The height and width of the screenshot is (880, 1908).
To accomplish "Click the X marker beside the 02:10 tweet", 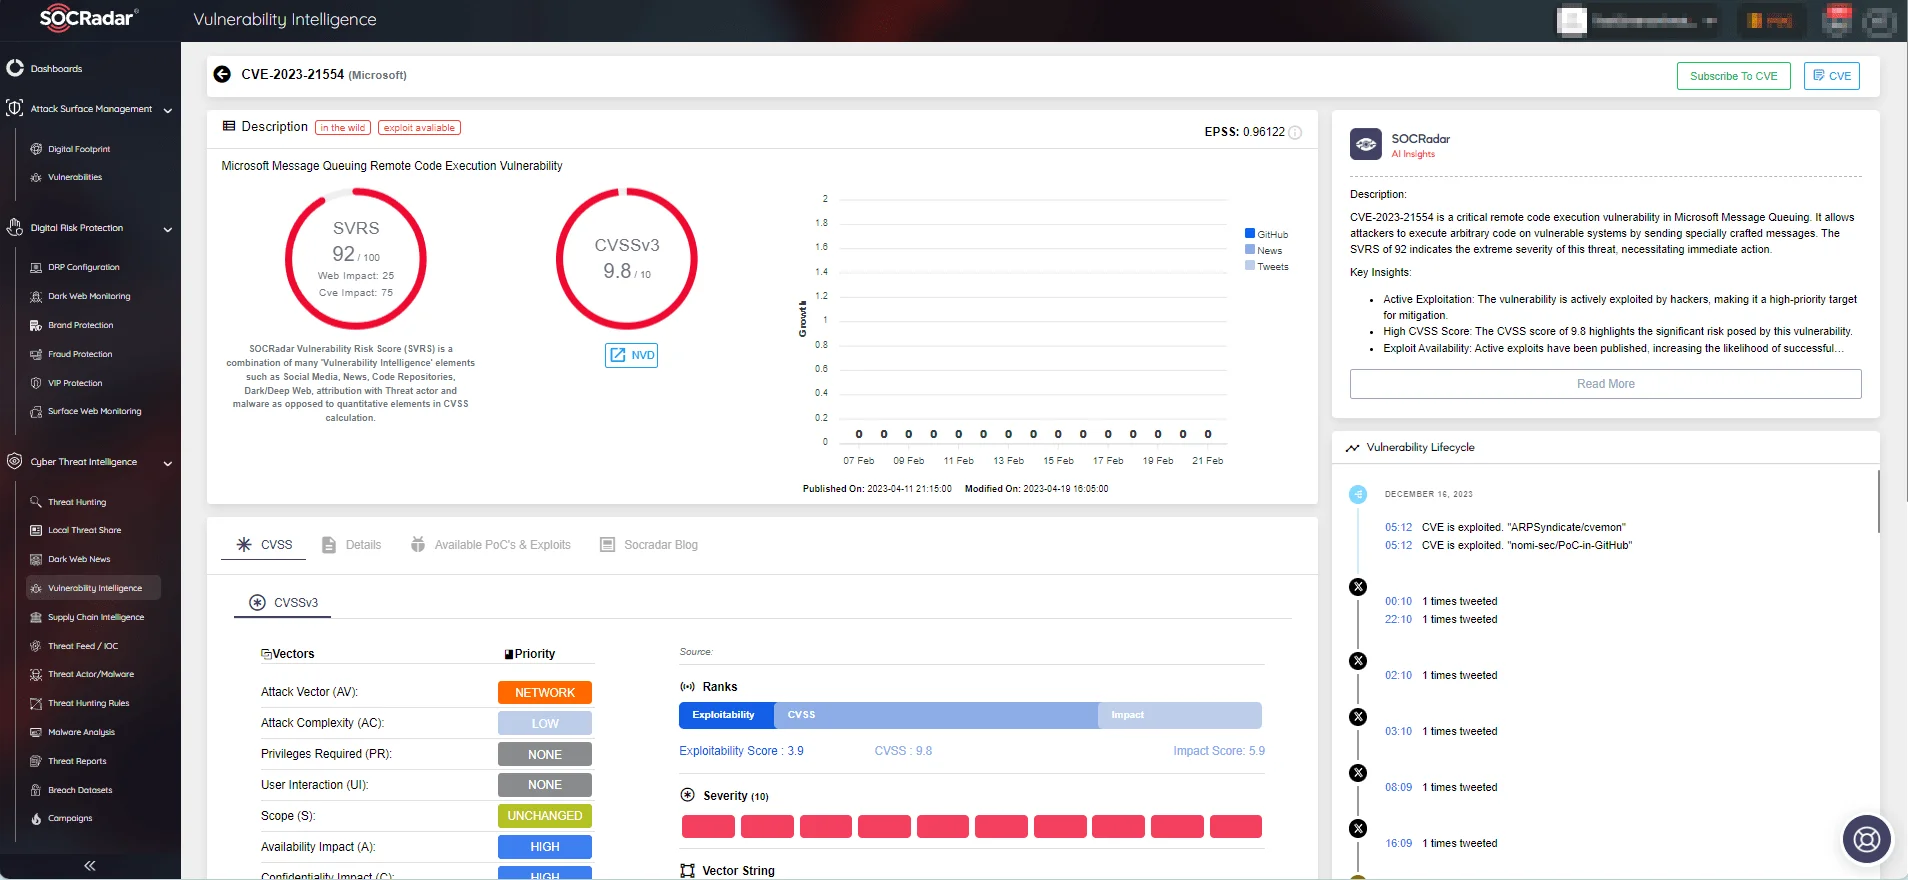I will point(1358,661).
